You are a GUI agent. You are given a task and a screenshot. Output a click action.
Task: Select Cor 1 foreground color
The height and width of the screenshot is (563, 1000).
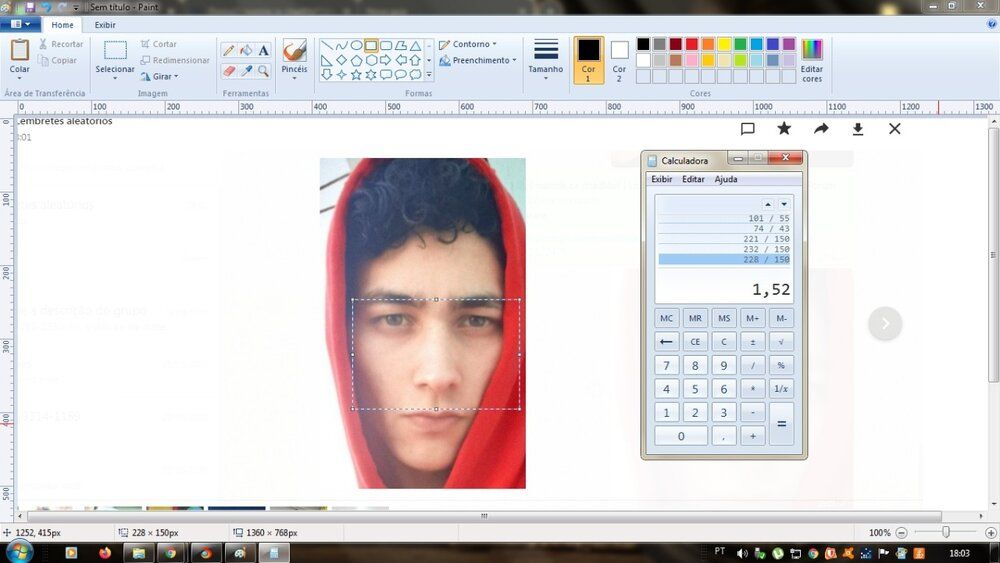click(588, 60)
